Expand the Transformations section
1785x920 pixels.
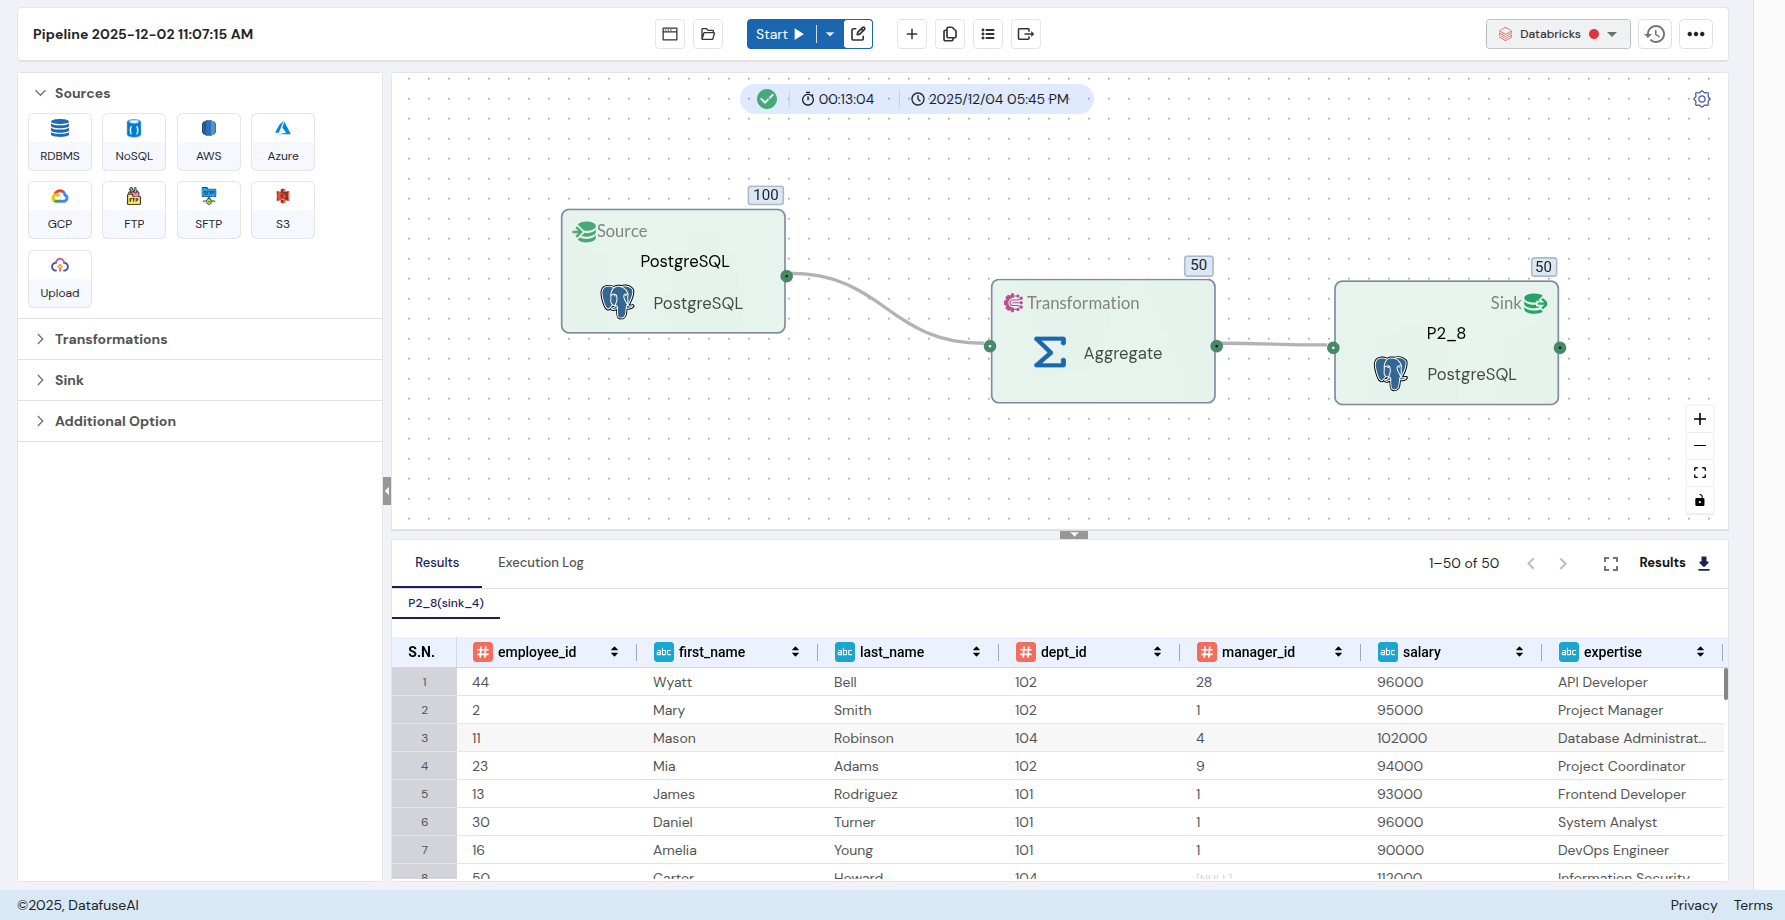coord(110,339)
